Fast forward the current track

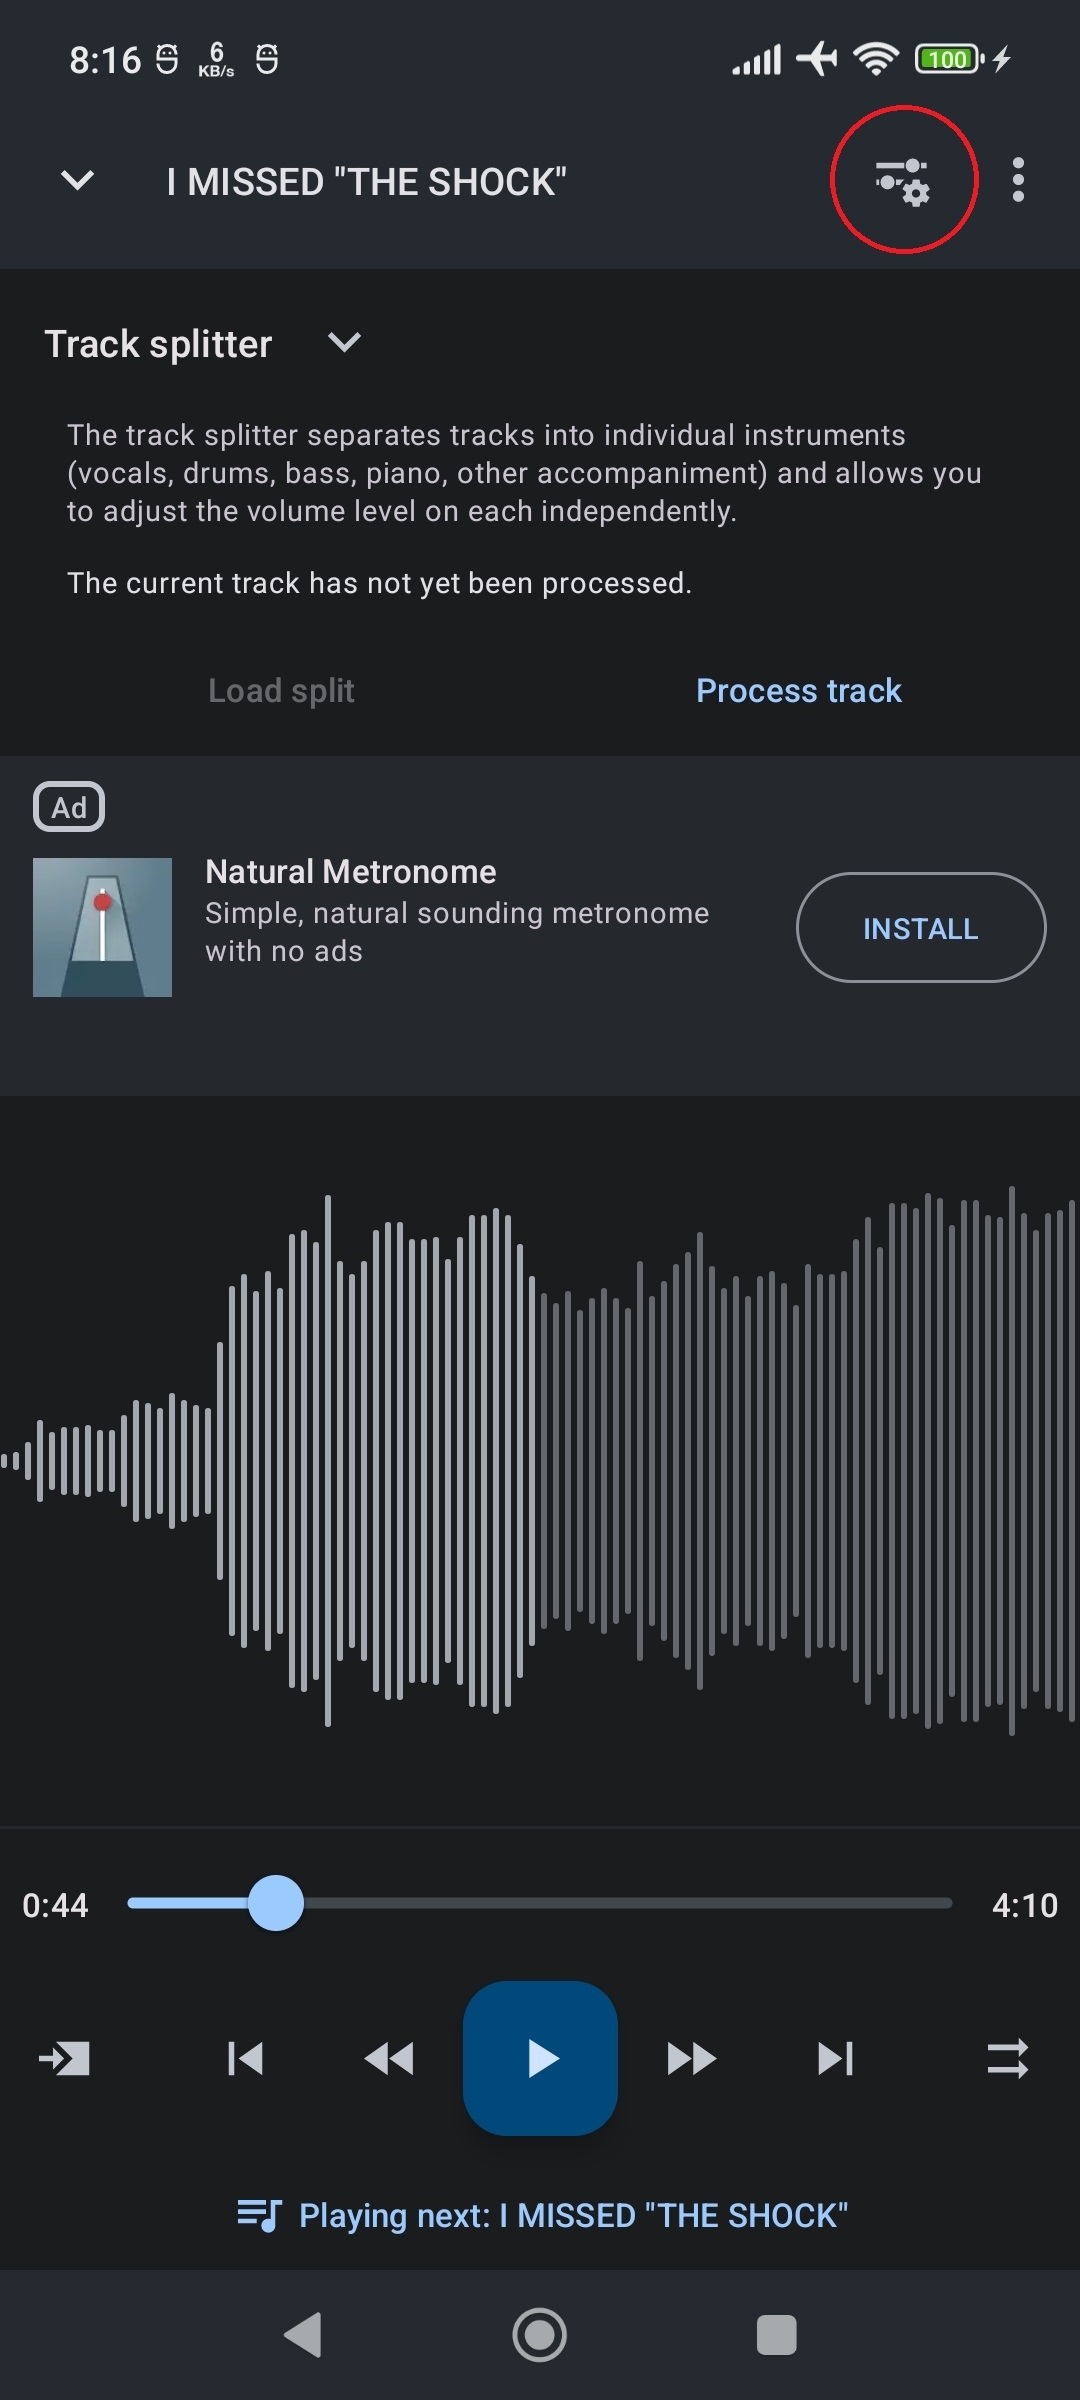pyautogui.click(x=691, y=2059)
